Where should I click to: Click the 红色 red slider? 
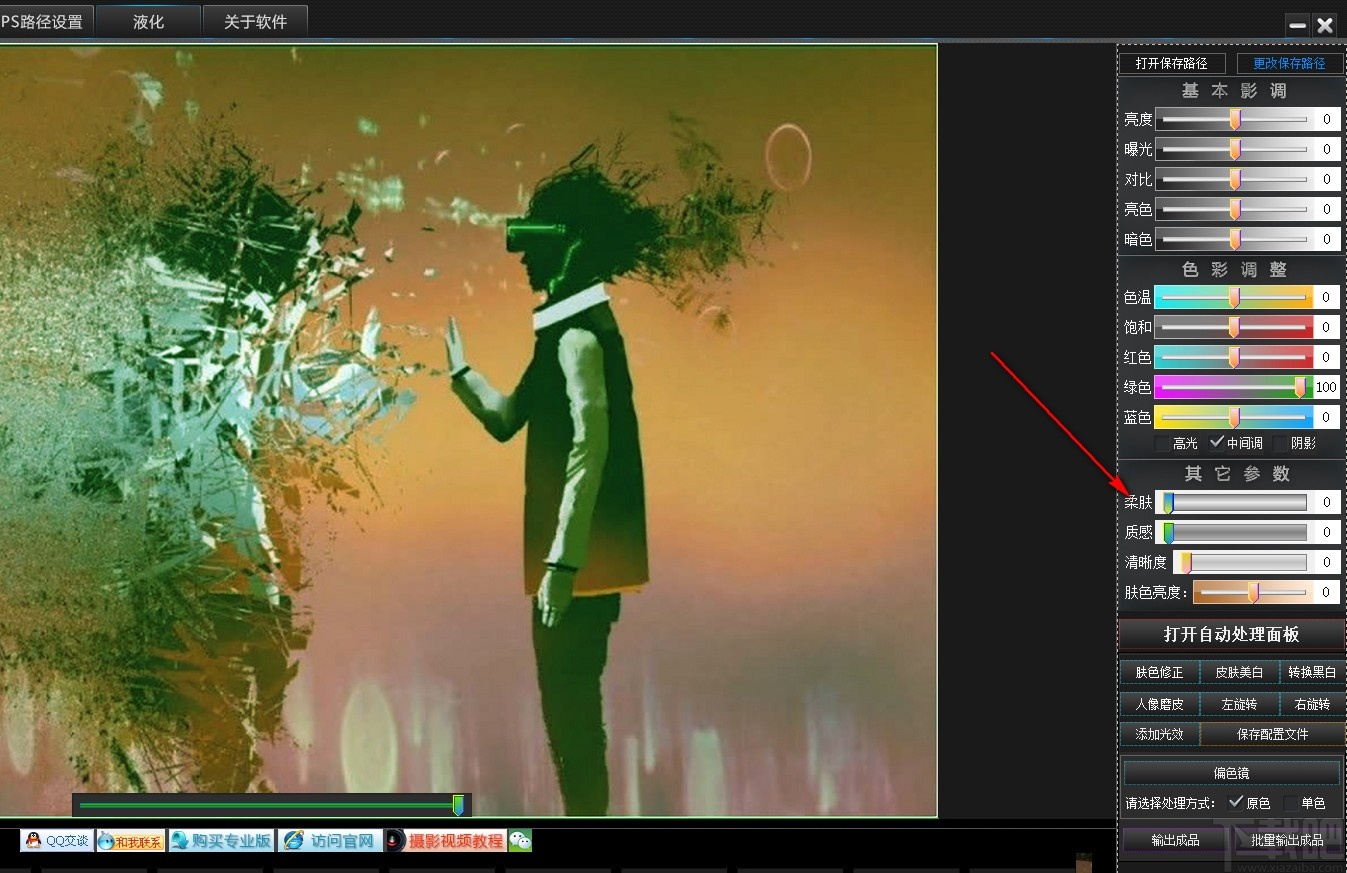pyautogui.click(x=1234, y=357)
